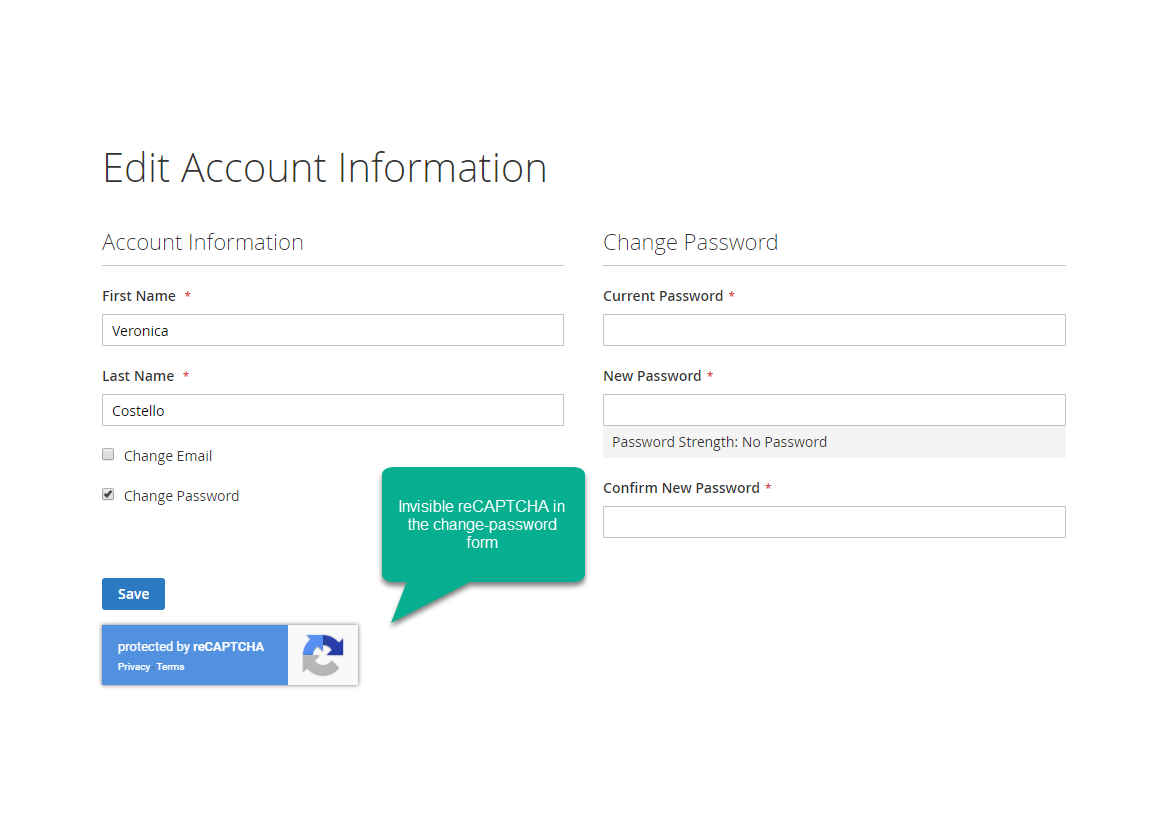Enable the Change Email checkbox
Screen dimensions: 1170x830
click(x=108, y=455)
